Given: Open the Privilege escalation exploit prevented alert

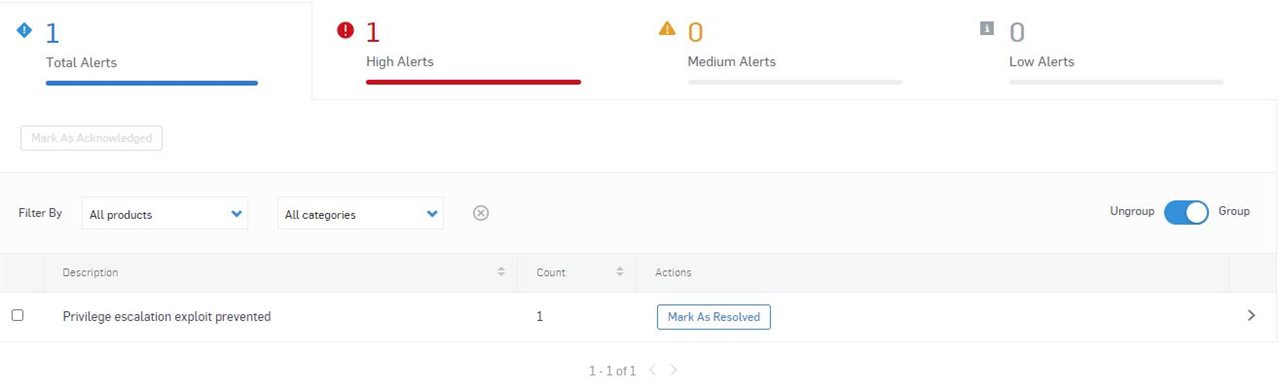Looking at the screenshot, I should [167, 317].
